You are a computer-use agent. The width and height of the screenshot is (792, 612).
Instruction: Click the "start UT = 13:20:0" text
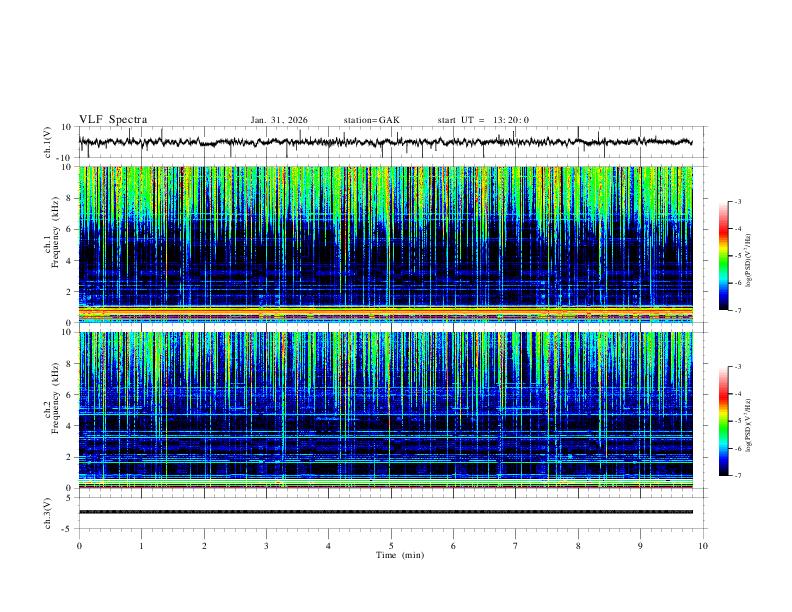click(x=483, y=120)
